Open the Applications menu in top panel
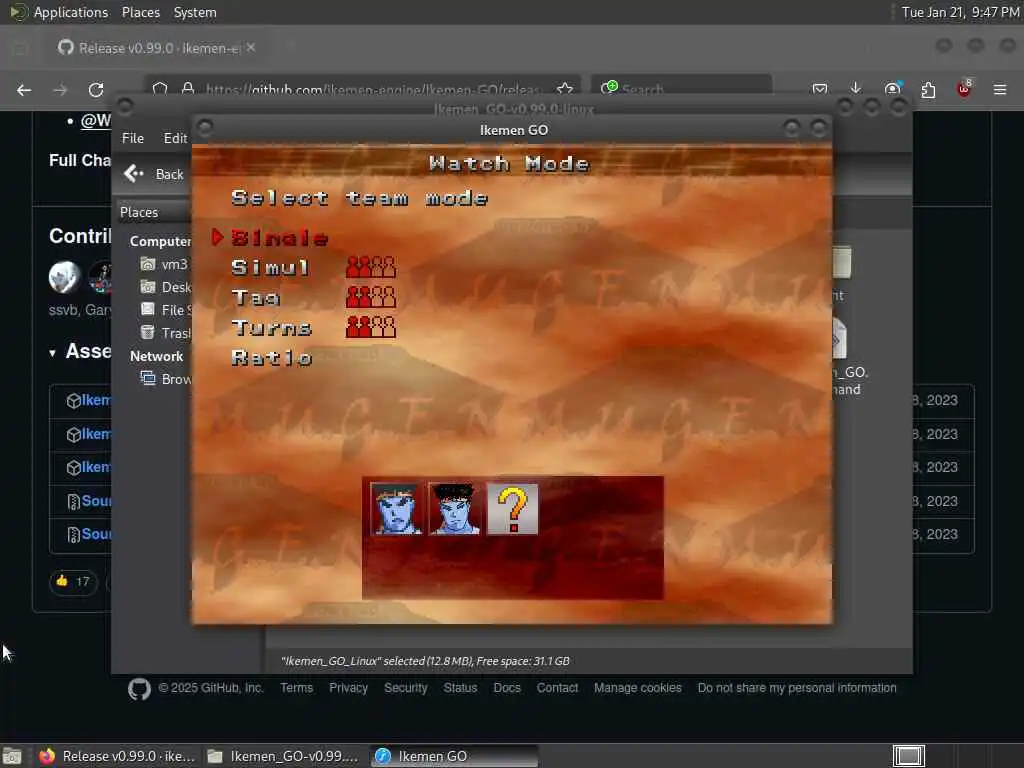Image resolution: width=1024 pixels, height=768 pixels. (x=71, y=12)
